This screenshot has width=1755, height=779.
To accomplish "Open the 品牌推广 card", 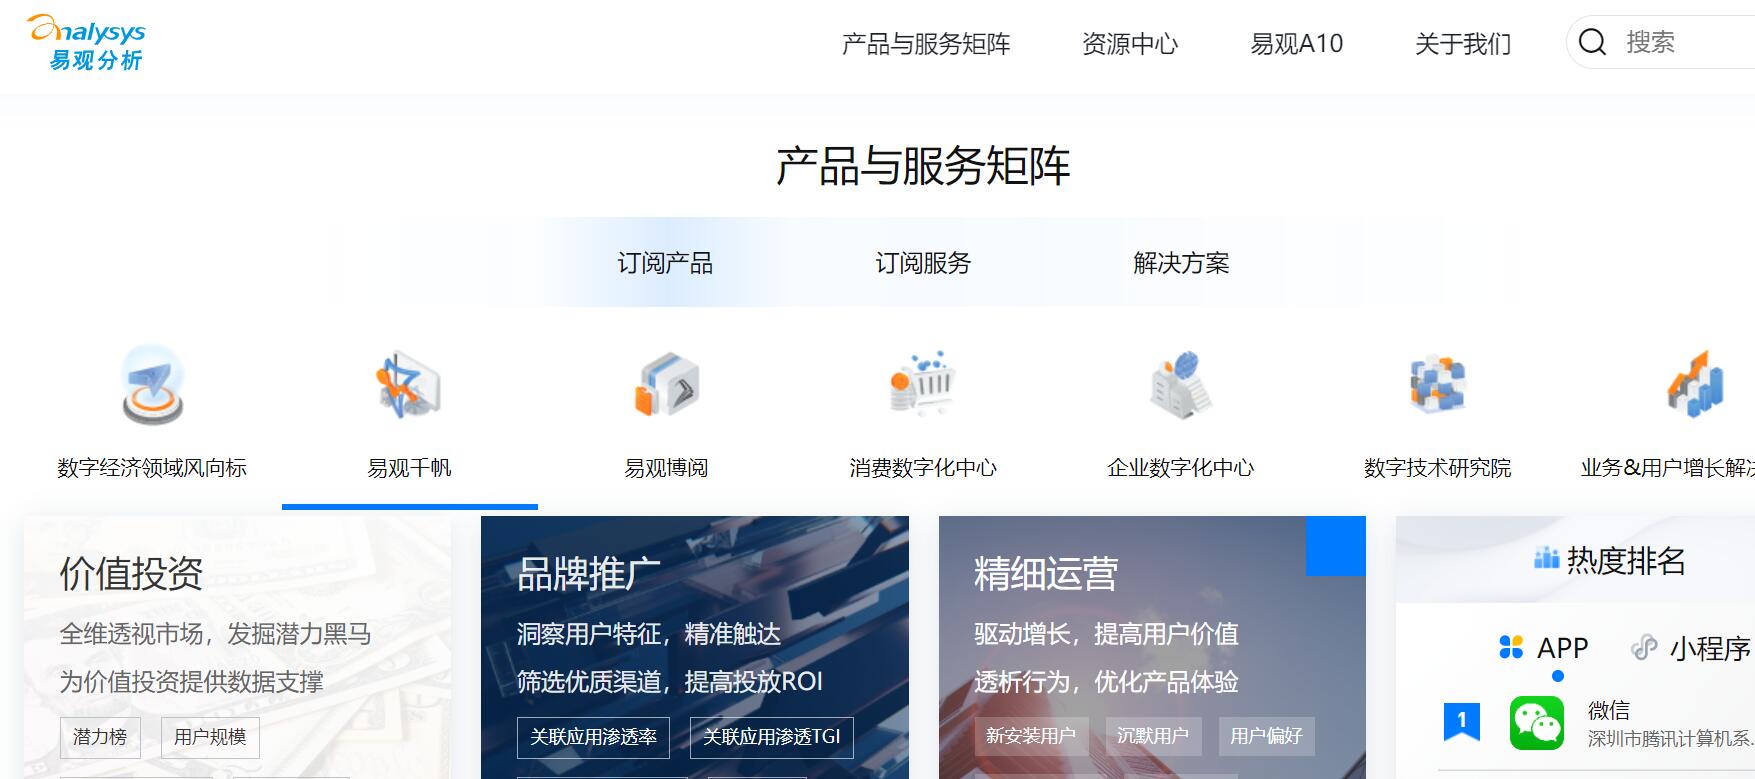I will [695, 647].
